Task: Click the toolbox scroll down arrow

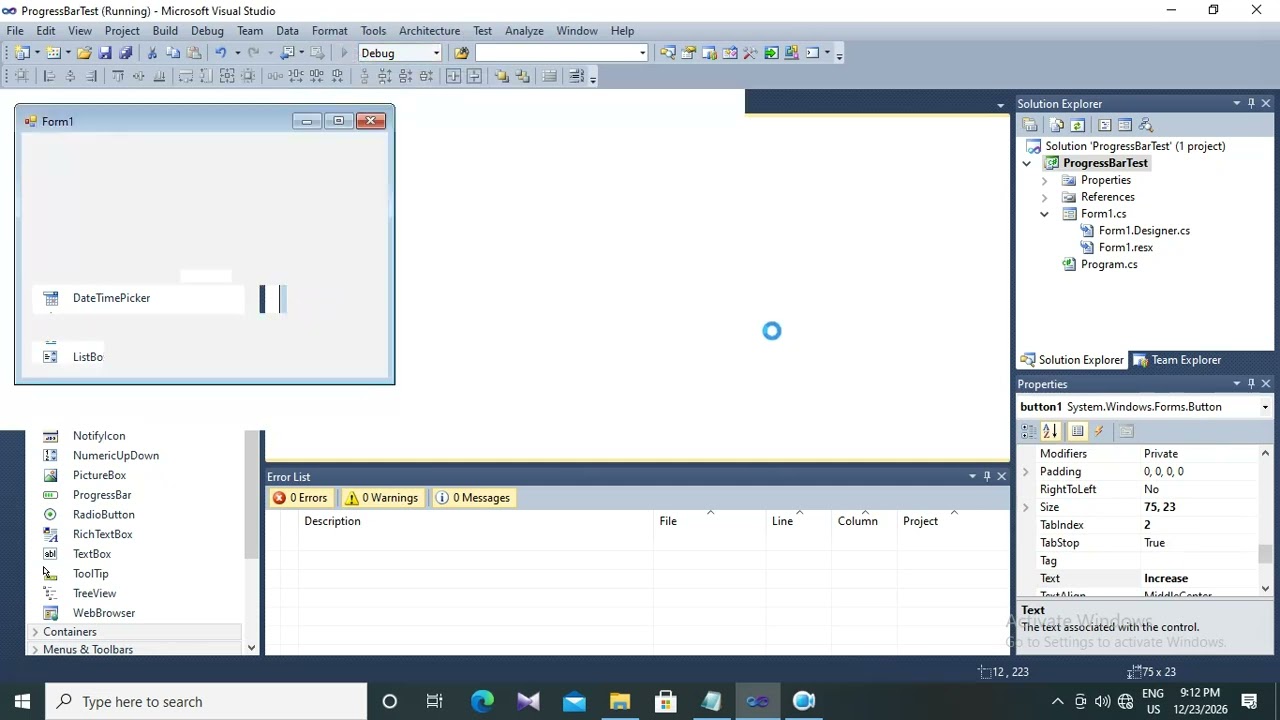Action: pos(251,648)
